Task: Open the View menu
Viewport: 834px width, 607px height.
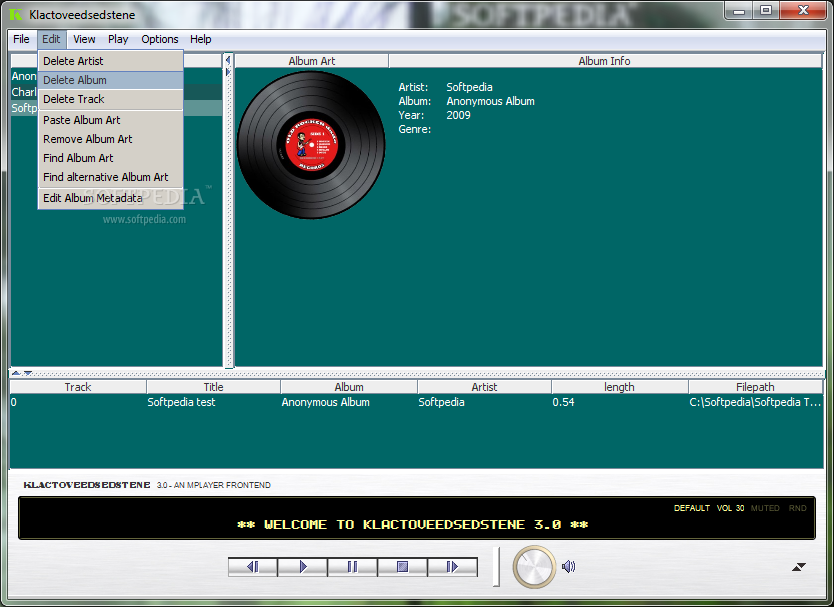Action: [84, 39]
